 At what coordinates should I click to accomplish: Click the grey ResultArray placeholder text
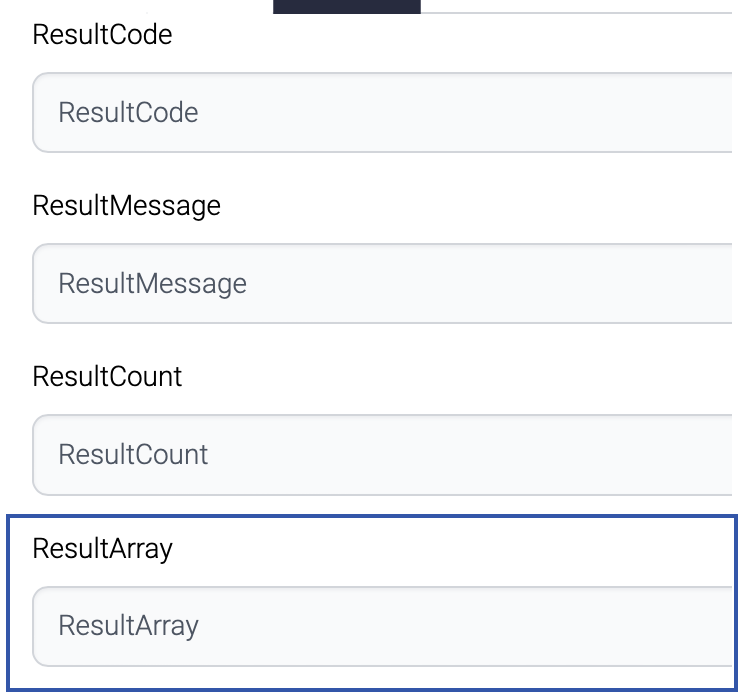128,626
